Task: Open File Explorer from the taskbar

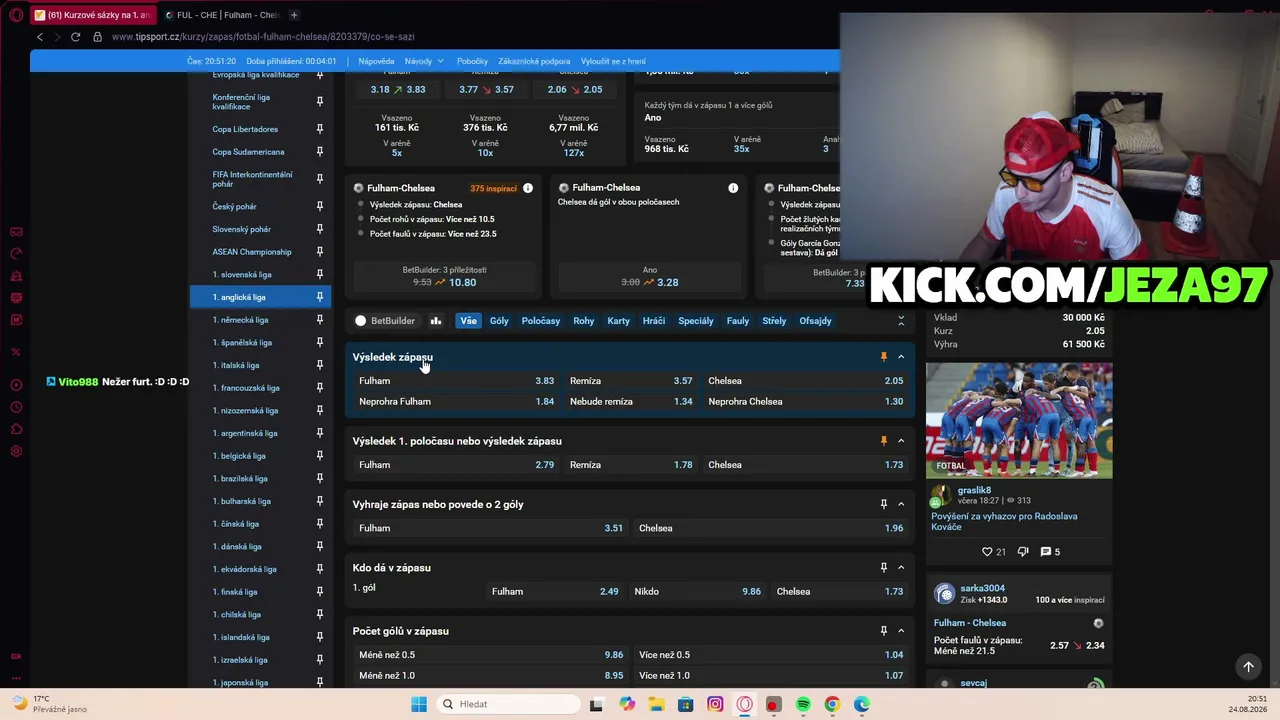Action: [x=656, y=704]
